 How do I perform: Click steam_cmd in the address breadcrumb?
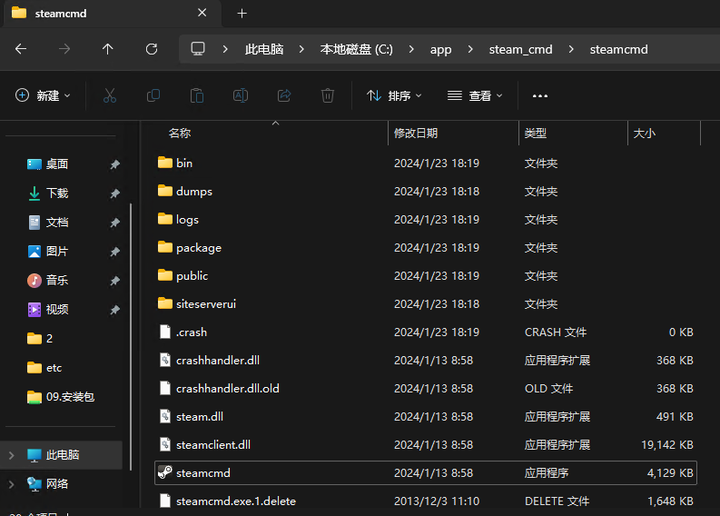click(520, 49)
